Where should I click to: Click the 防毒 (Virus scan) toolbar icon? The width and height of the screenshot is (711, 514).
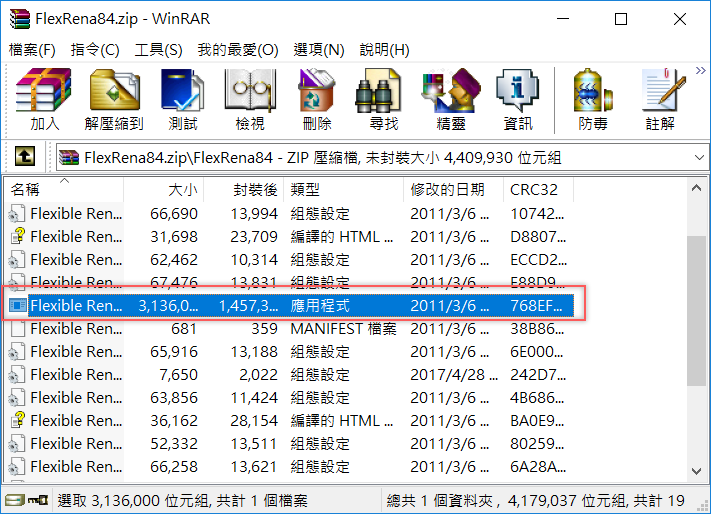(593, 99)
